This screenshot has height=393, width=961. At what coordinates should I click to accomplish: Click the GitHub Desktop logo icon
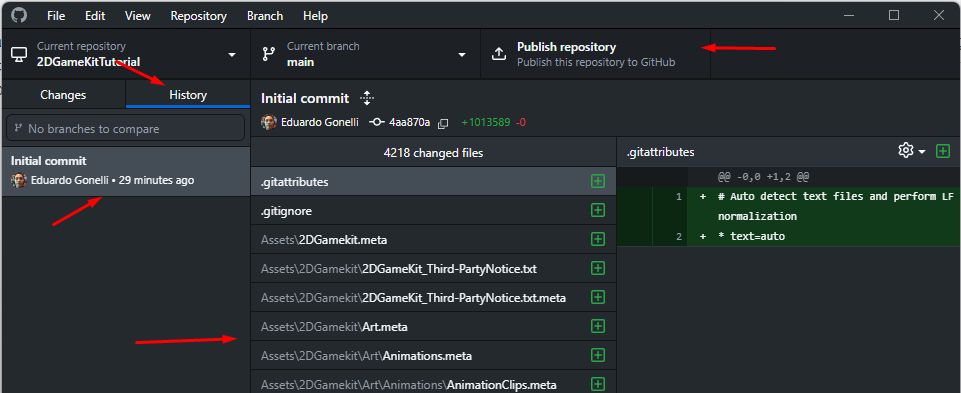pos(20,15)
